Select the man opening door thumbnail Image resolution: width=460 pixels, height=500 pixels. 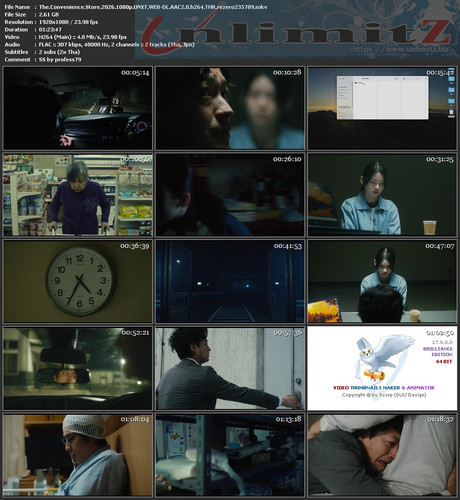click(230, 368)
